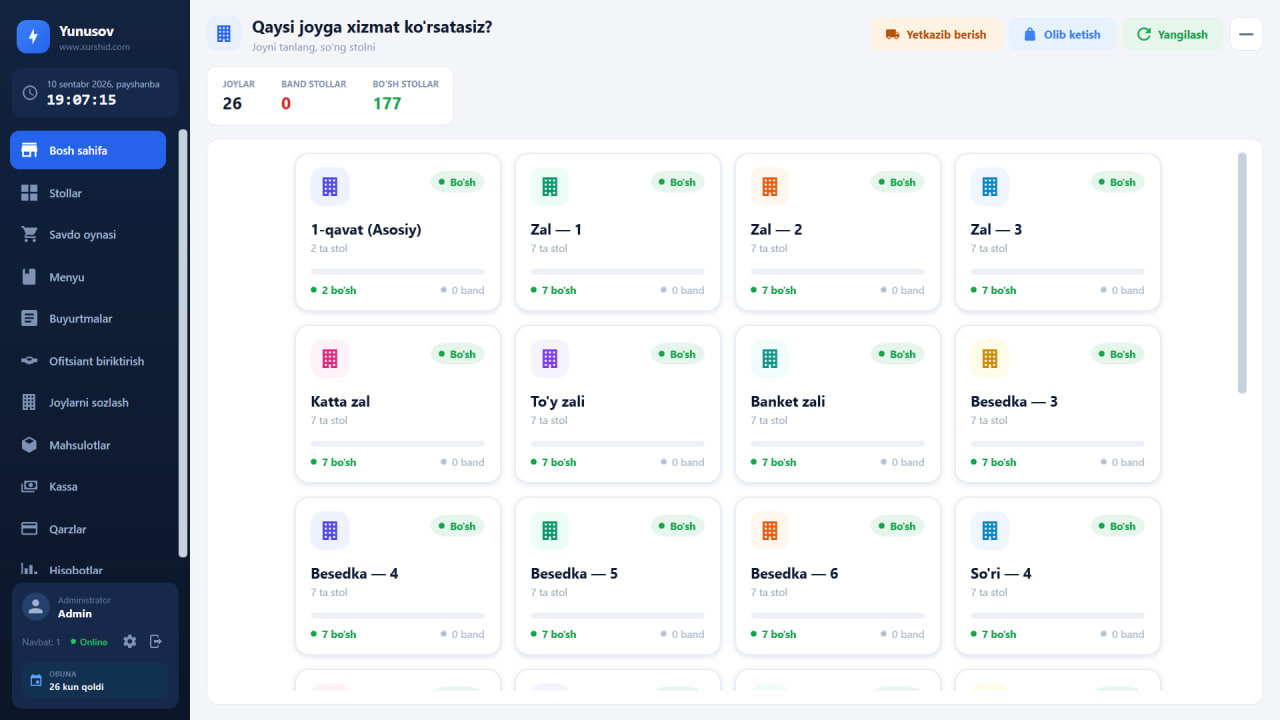
Task: Select Menyu in the sidebar
Action: tap(88, 277)
